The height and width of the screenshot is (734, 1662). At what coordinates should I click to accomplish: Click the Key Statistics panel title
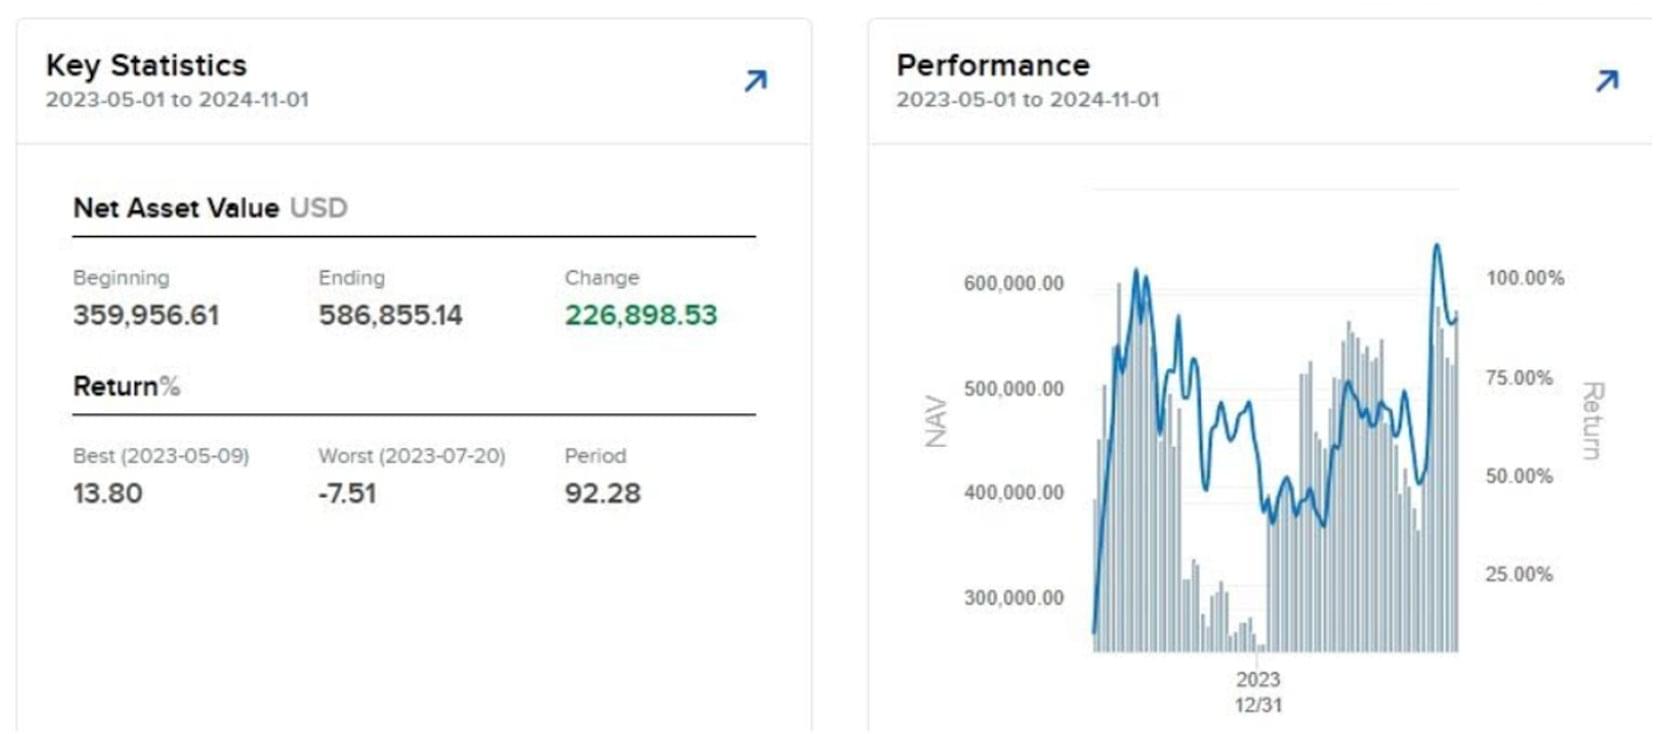(146, 65)
